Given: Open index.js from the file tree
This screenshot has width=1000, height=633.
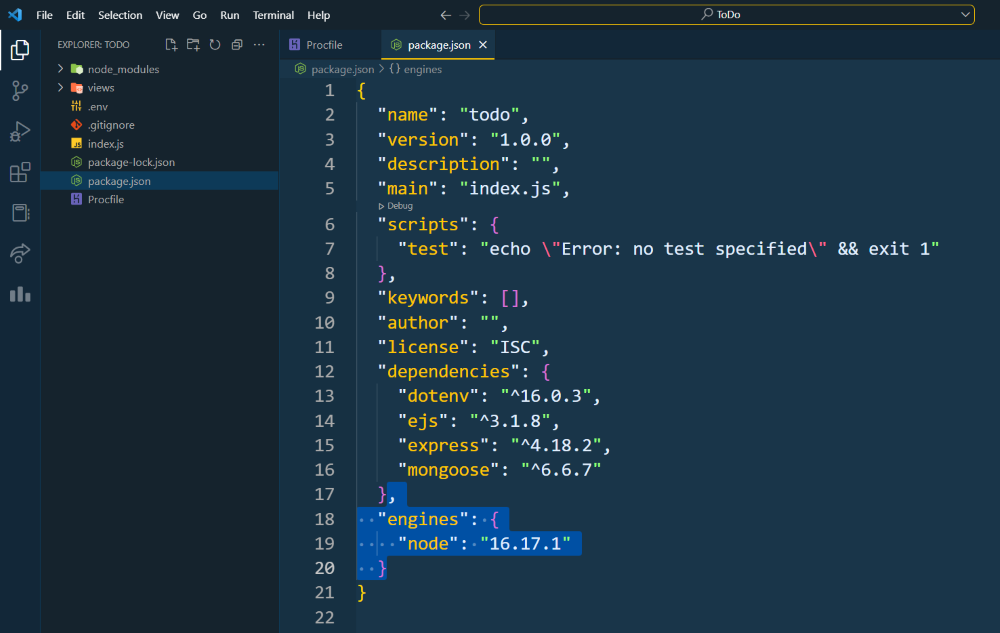Looking at the screenshot, I should pos(105,144).
